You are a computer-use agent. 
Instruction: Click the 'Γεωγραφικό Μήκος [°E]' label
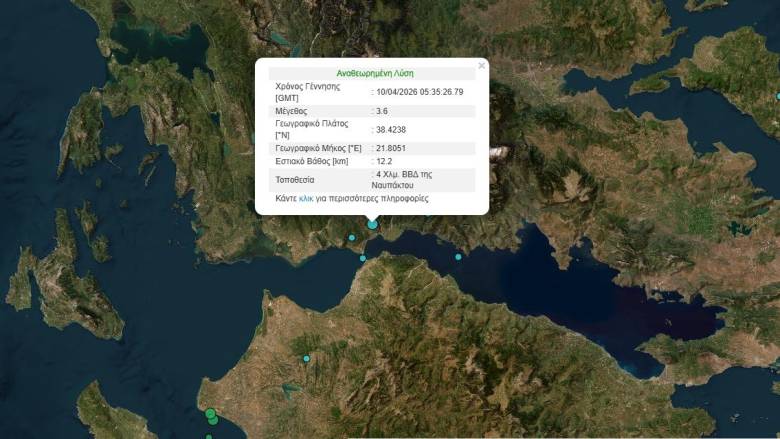(318, 148)
